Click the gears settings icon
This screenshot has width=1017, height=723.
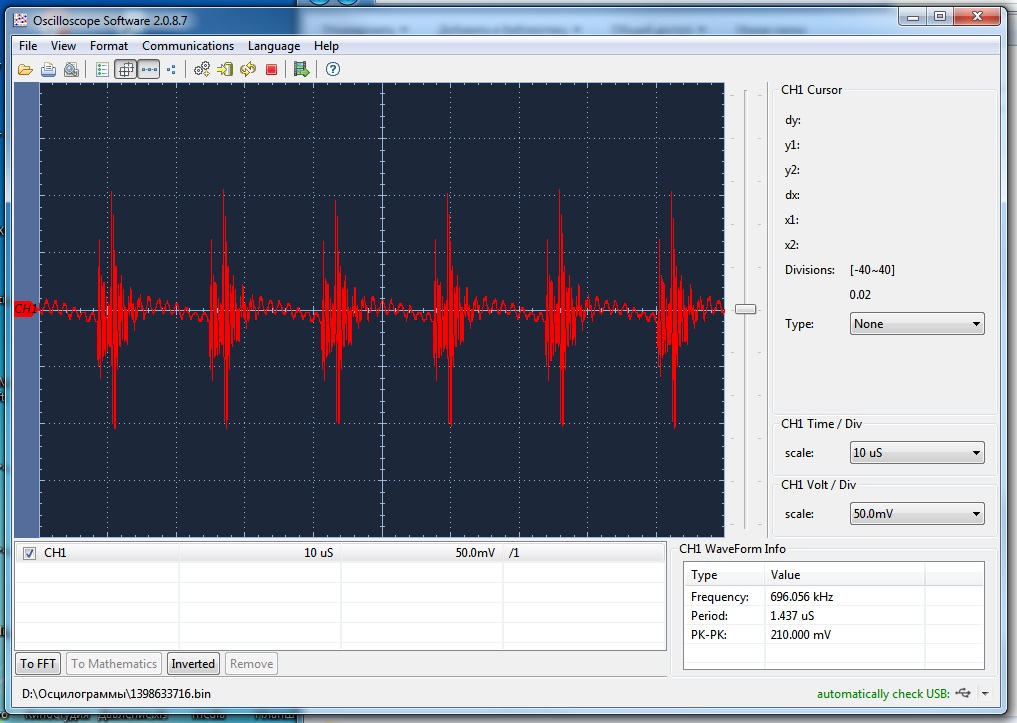[x=201, y=69]
